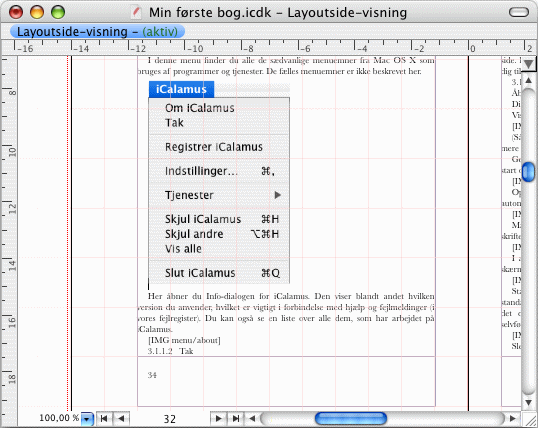Jump to the first page button
This screenshot has height=428, width=538.
click(x=104, y=418)
